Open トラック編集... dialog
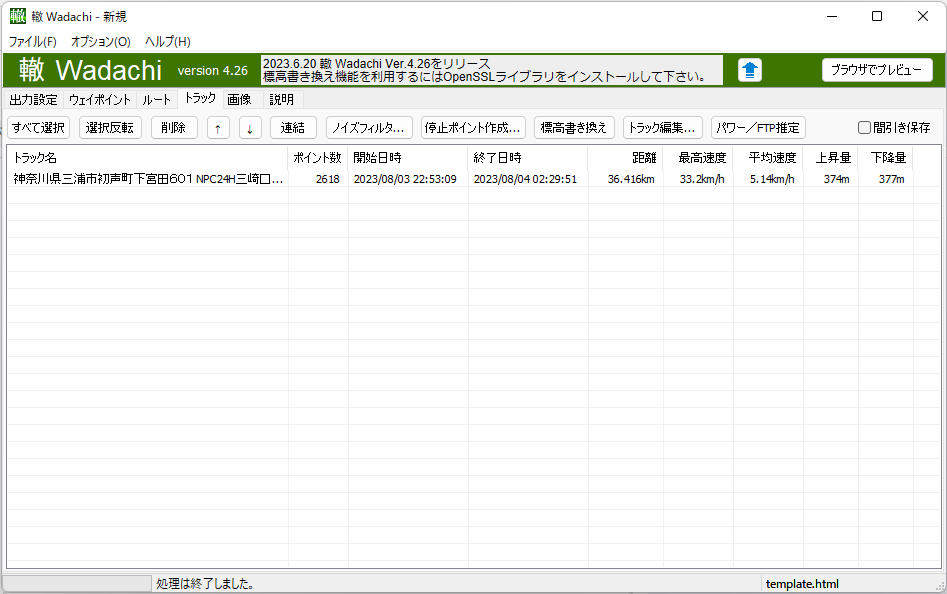 tap(663, 128)
